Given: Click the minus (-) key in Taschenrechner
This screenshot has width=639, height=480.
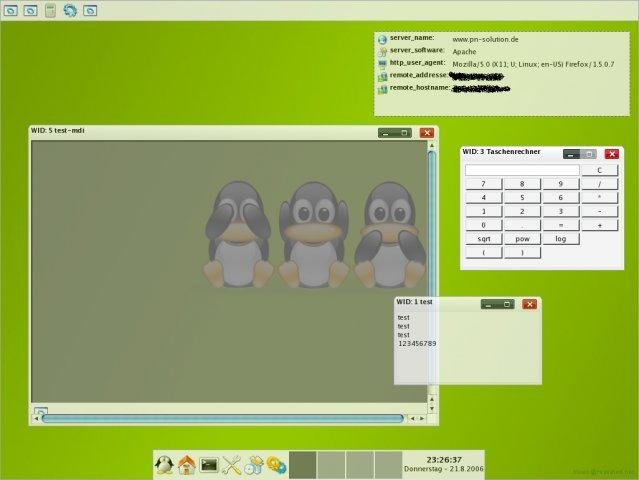Looking at the screenshot, I should (x=599, y=211).
